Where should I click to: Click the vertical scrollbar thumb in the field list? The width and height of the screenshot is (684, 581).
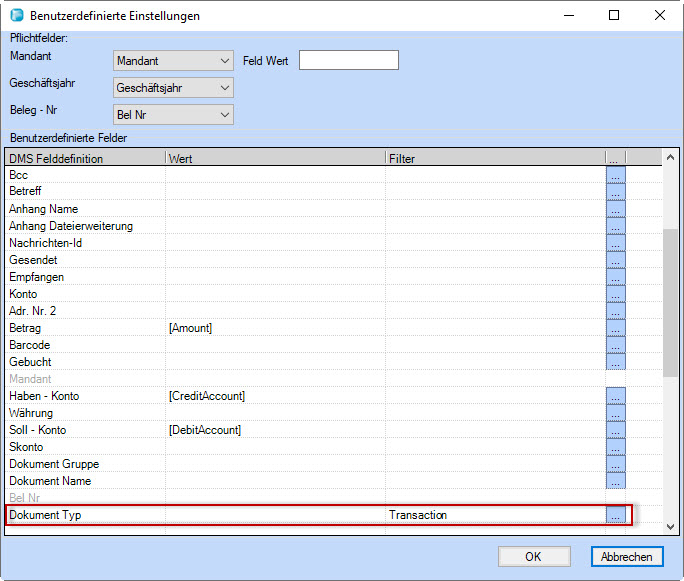[x=669, y=300]
